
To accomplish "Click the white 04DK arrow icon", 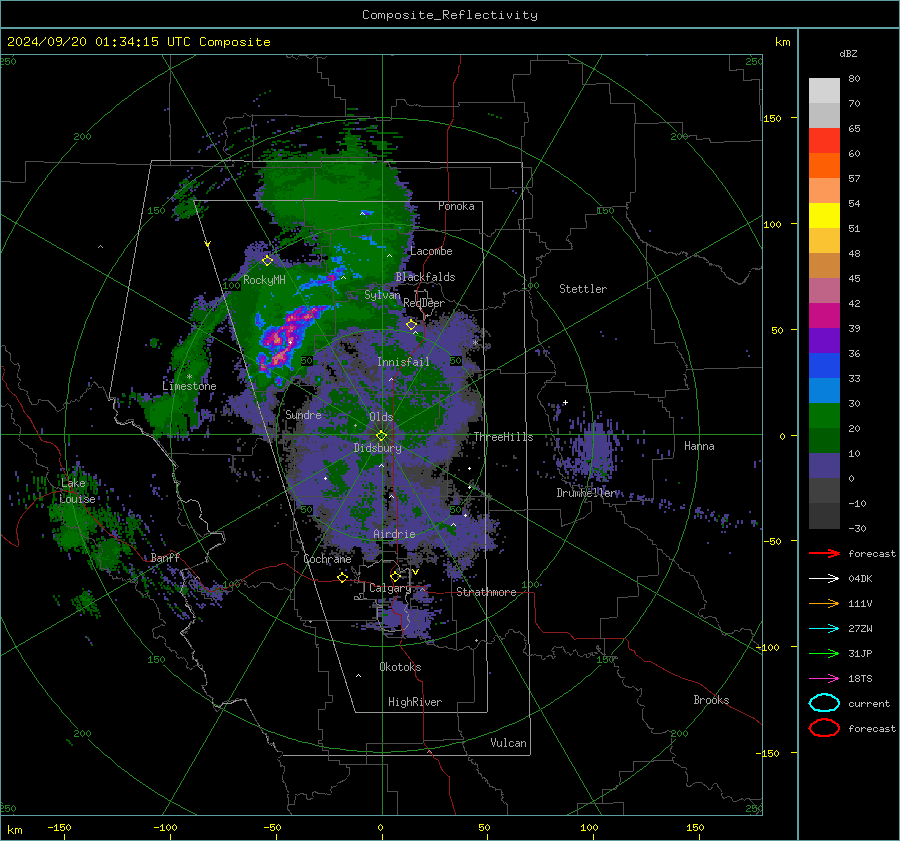I will 824,578.
